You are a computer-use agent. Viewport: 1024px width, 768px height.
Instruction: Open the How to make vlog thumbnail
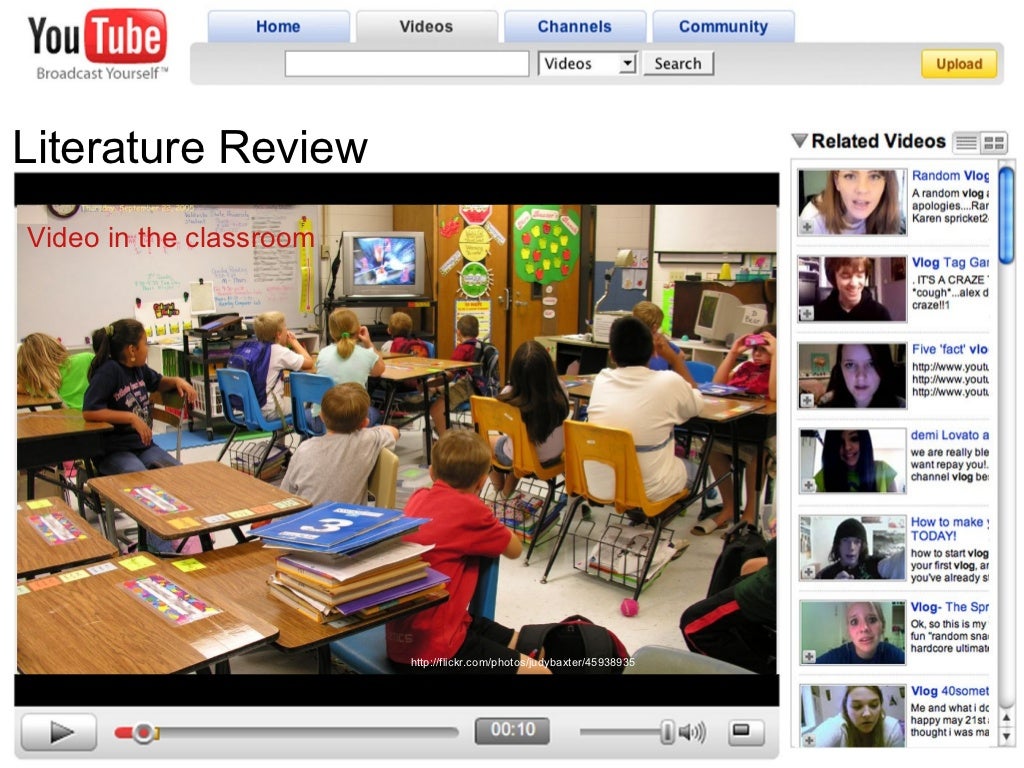pyautogui.click(x=852, y=547)
